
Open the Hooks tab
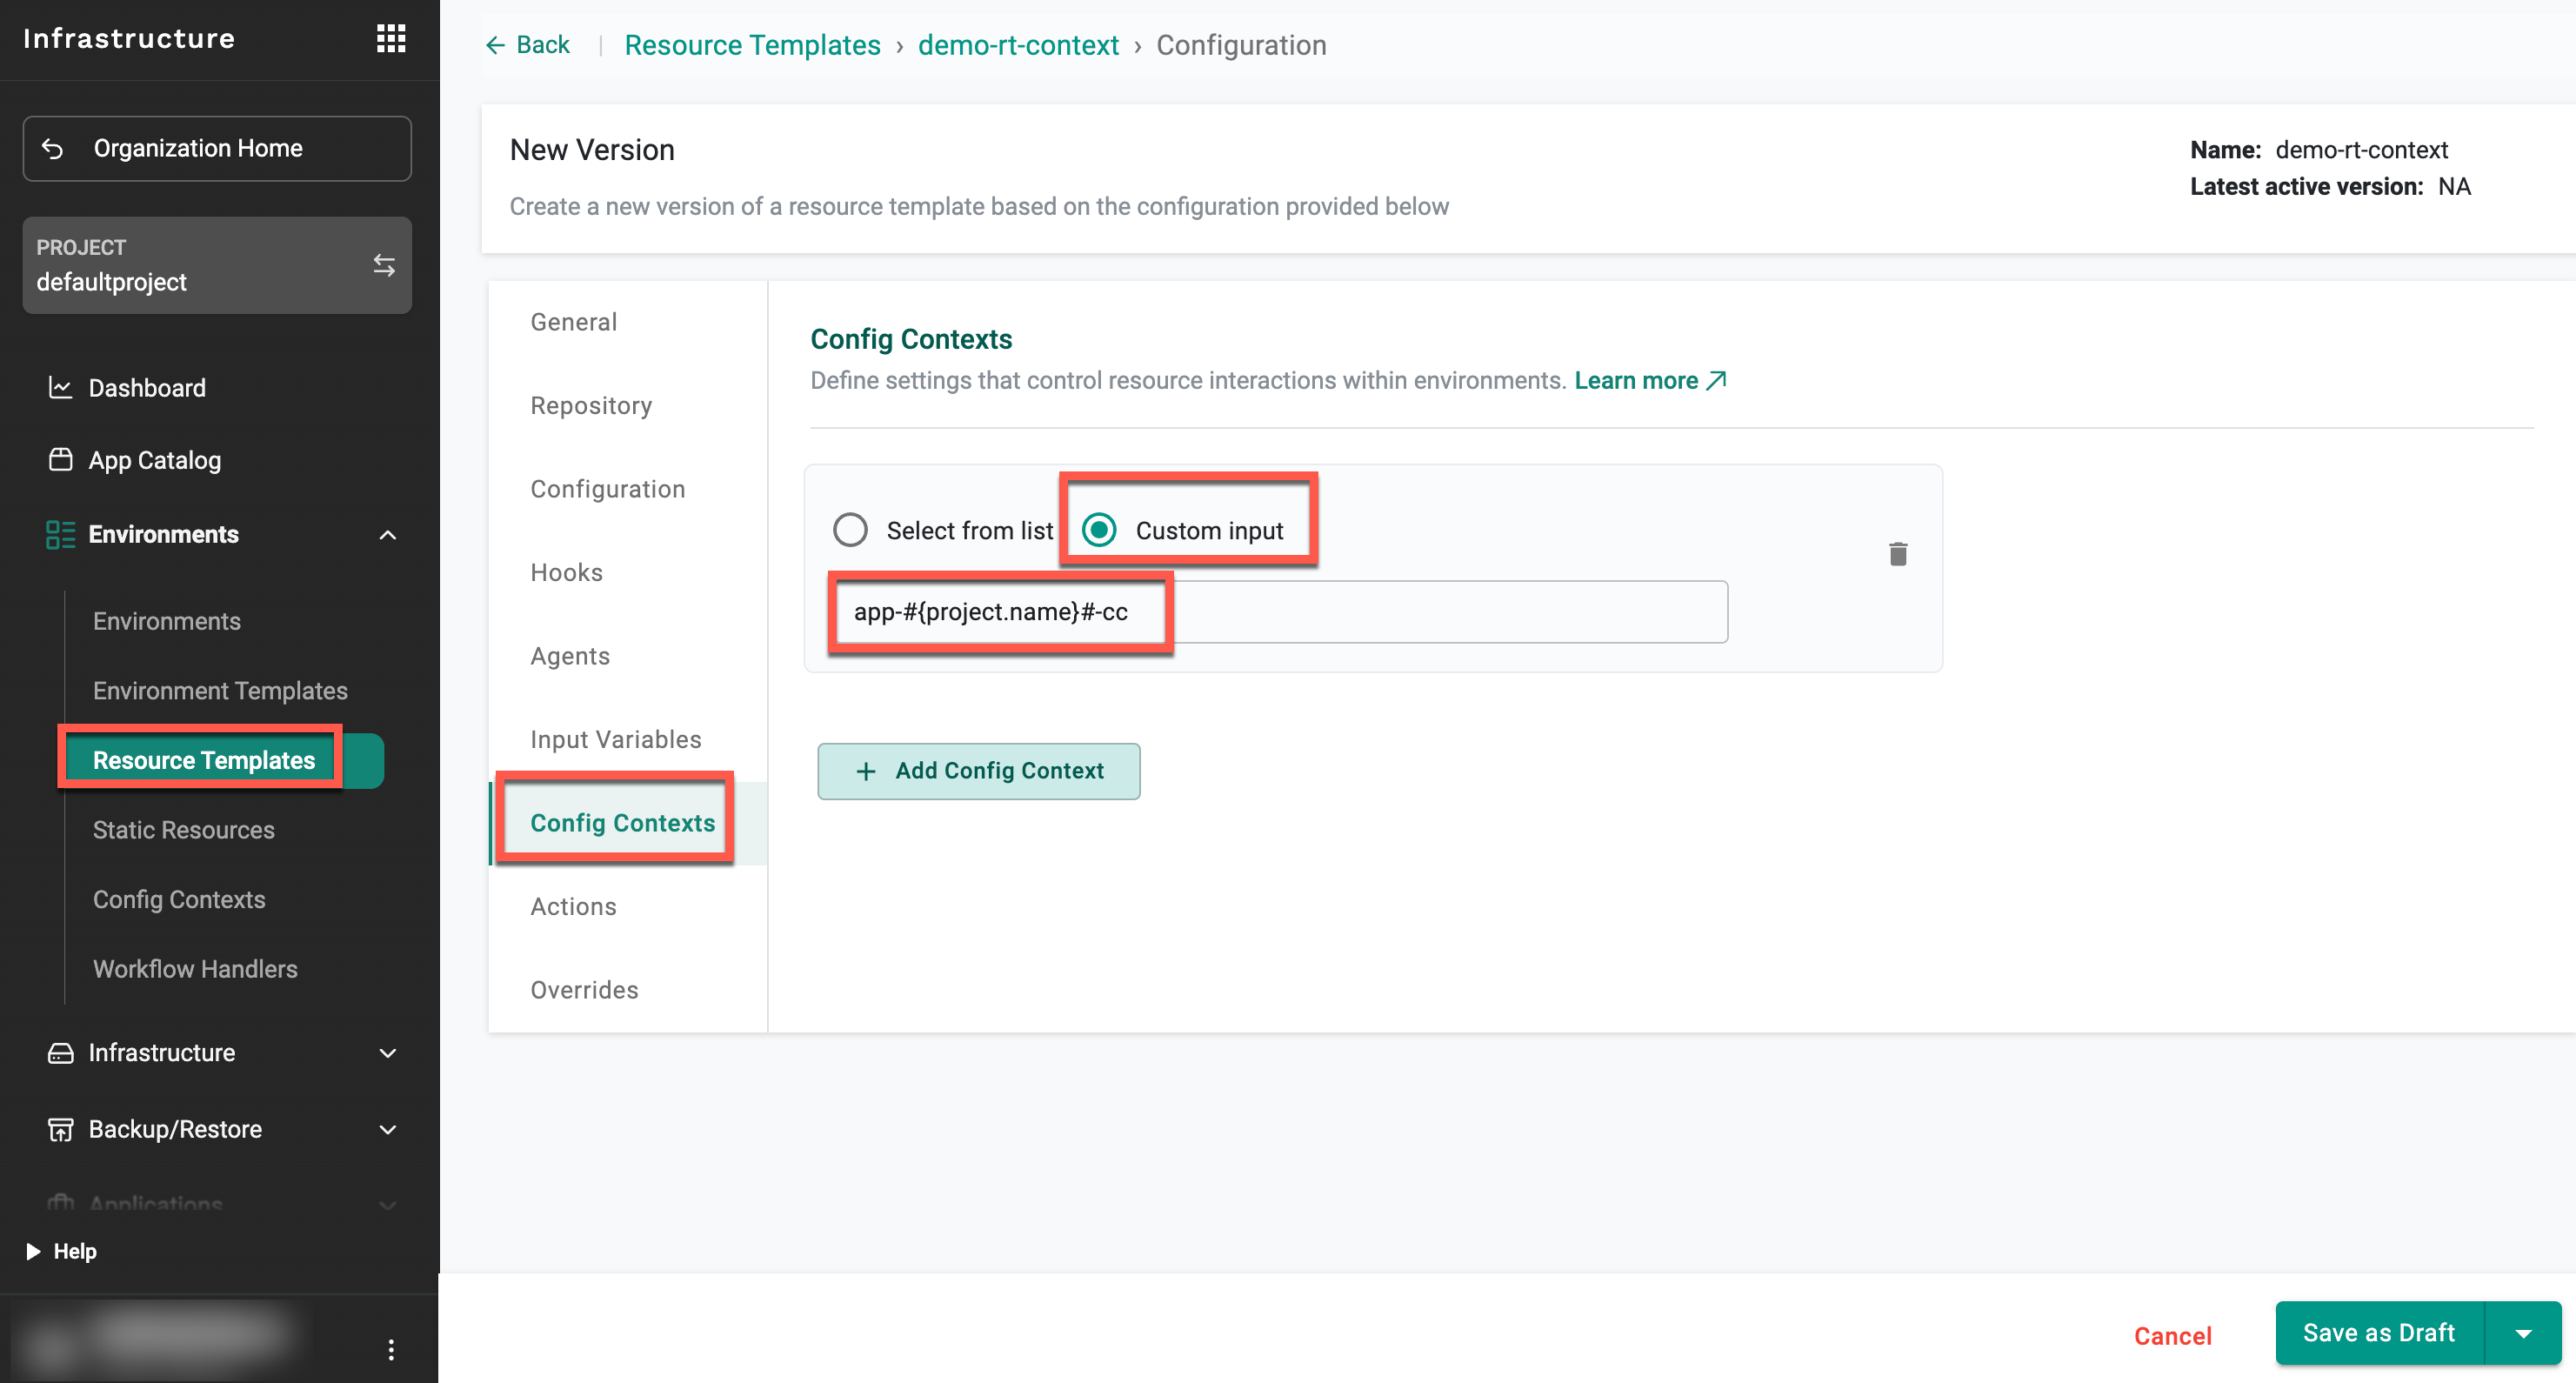[566, 572]
